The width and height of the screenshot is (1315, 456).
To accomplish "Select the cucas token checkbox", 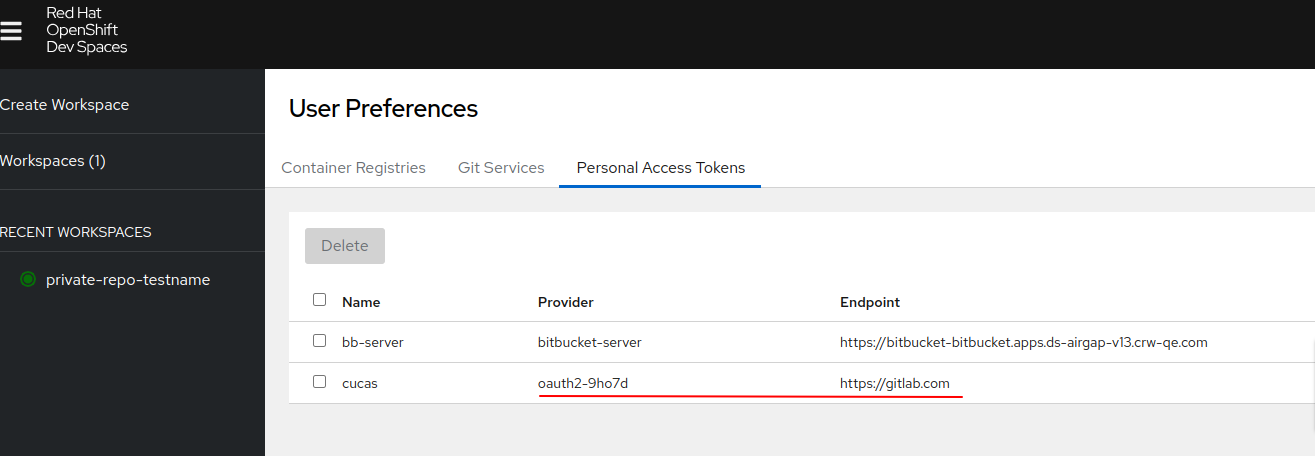I will pos(319,382).
